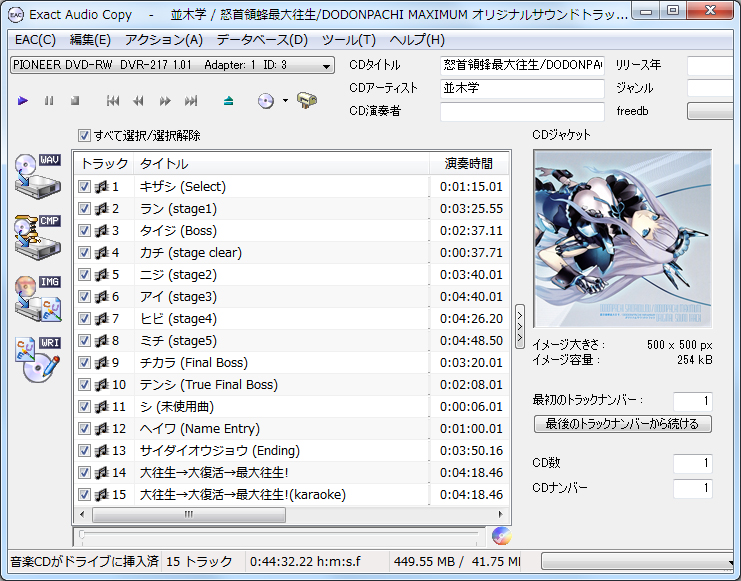Uncheck track 8 ミチ (stage5) checkbox
The width and height of the screenshot is (741, 581).
tap(84, 340)
